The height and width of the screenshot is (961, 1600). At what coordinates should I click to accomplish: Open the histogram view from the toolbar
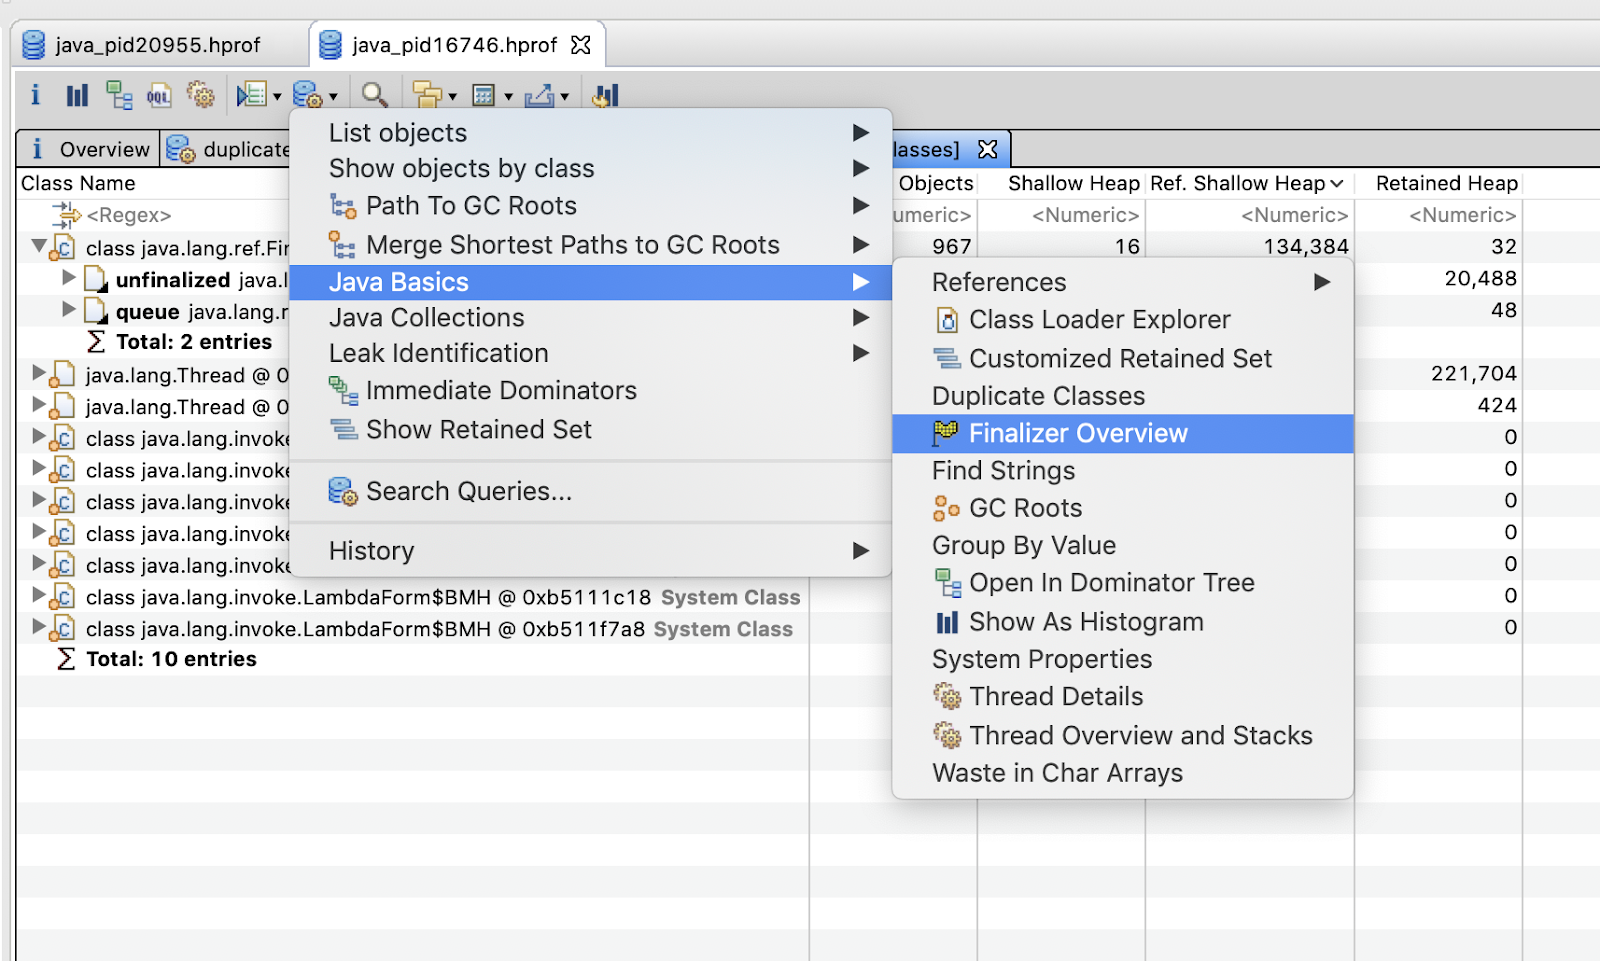[76, 94]
